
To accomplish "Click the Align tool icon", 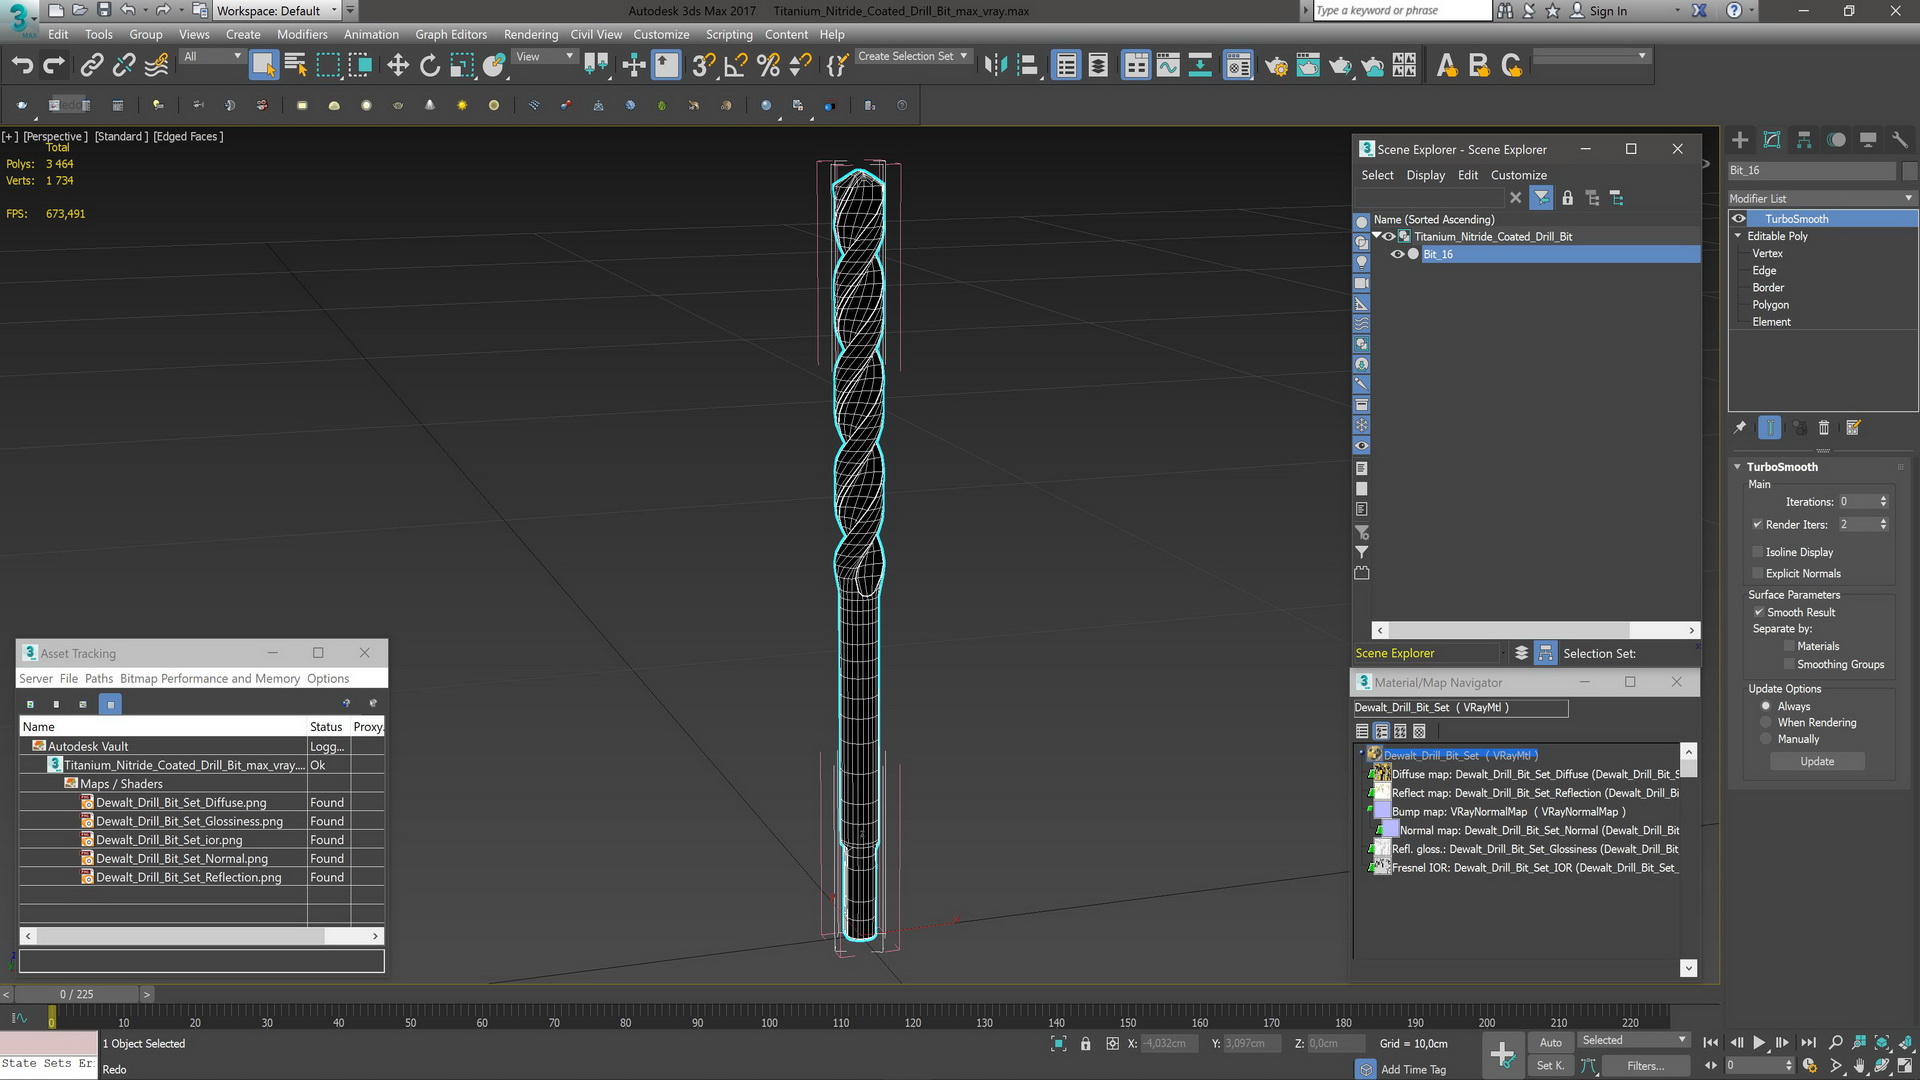I will 1027,66.
